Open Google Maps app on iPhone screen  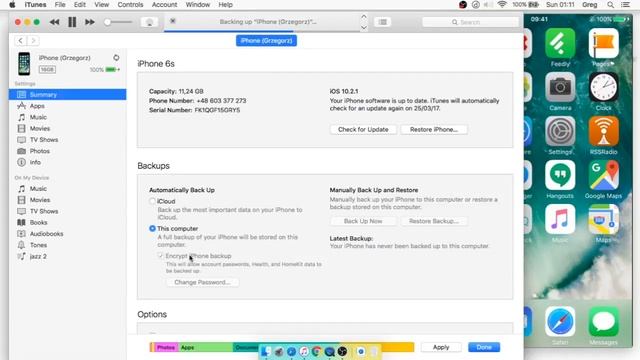coord(604,176)
